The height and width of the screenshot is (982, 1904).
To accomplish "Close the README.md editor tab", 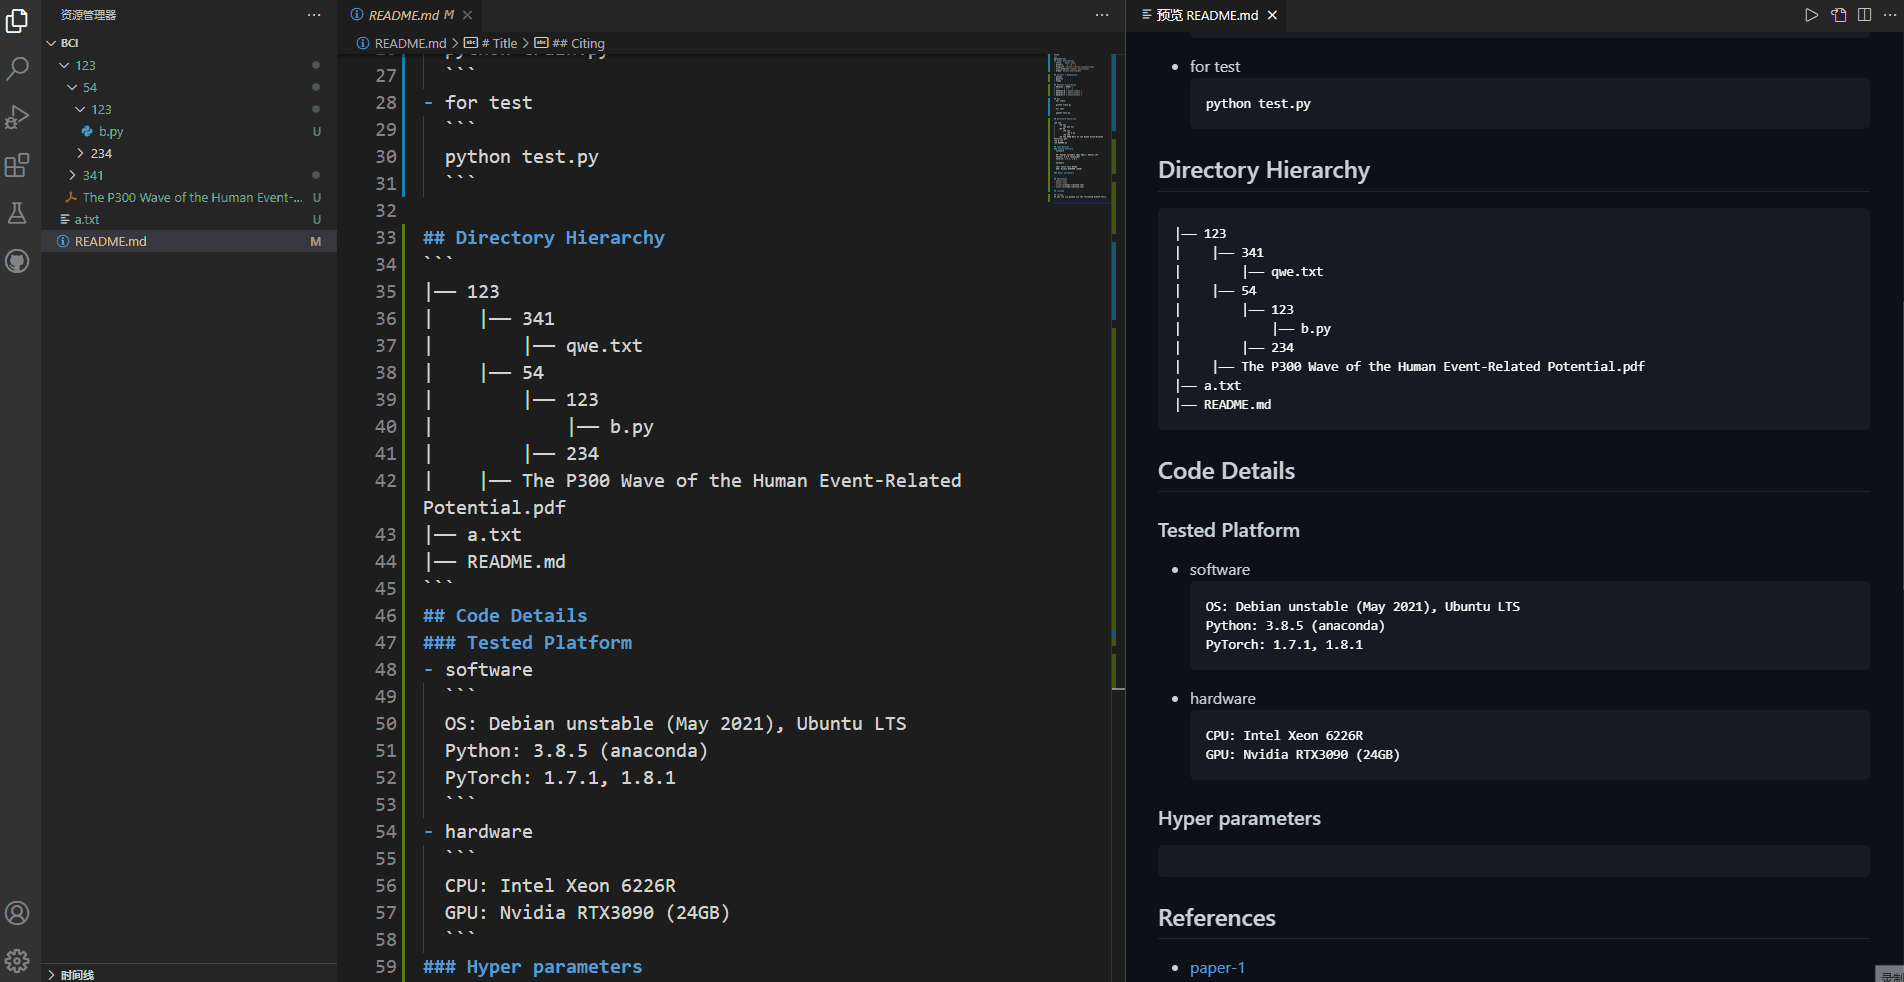I will pos(467,15).
